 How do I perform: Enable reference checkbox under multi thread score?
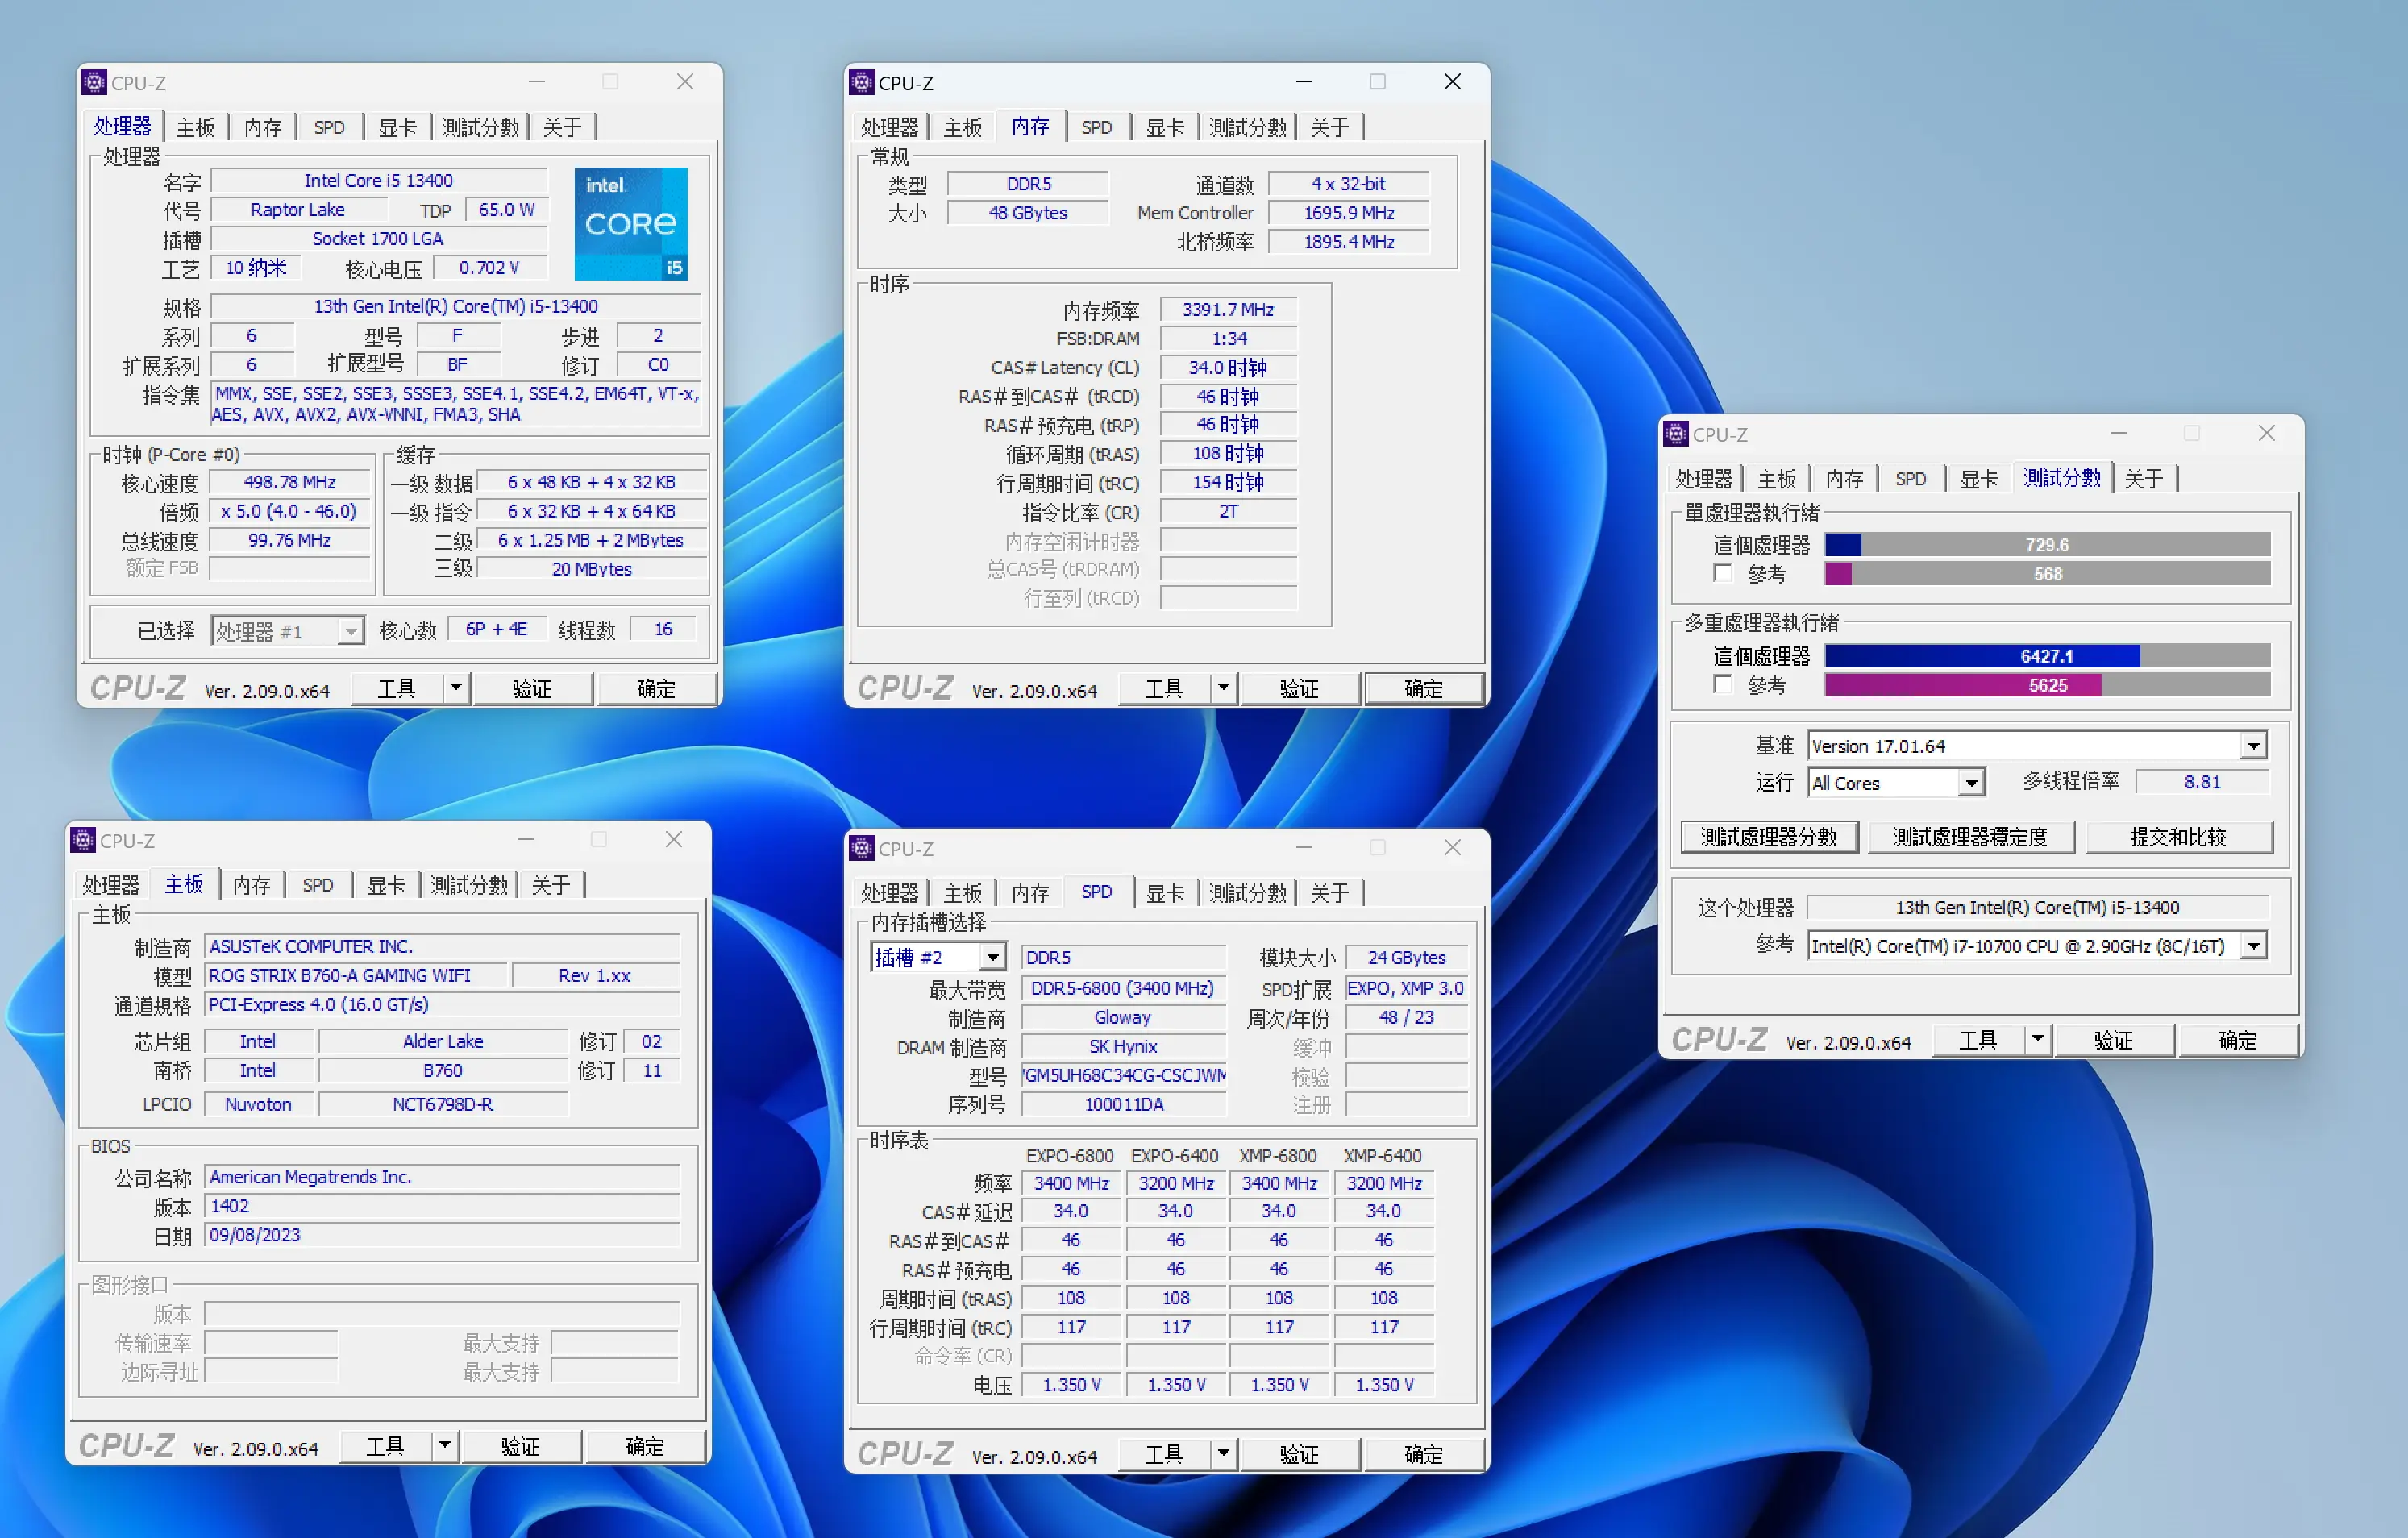coord(1722,684)
